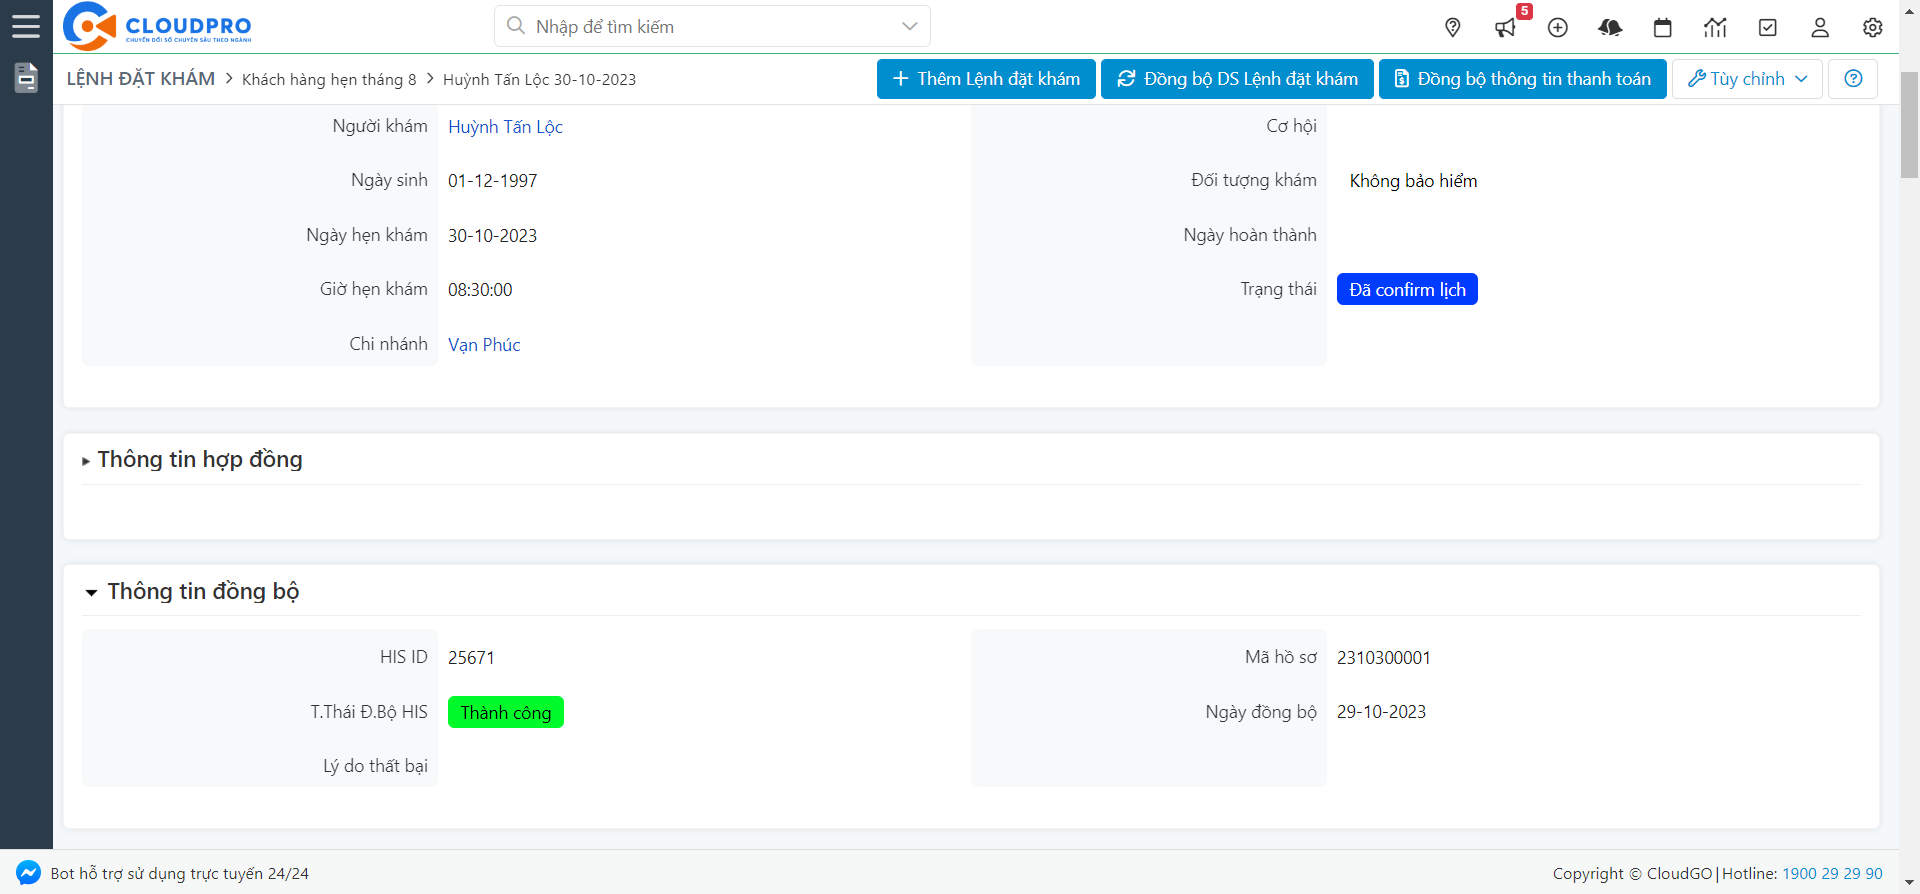Image resolution: width=1920 pixels, height=894 pixels.
Task: Select the Giờ hẹn khám value 08:30:00
Action: [x=480, y=290]
